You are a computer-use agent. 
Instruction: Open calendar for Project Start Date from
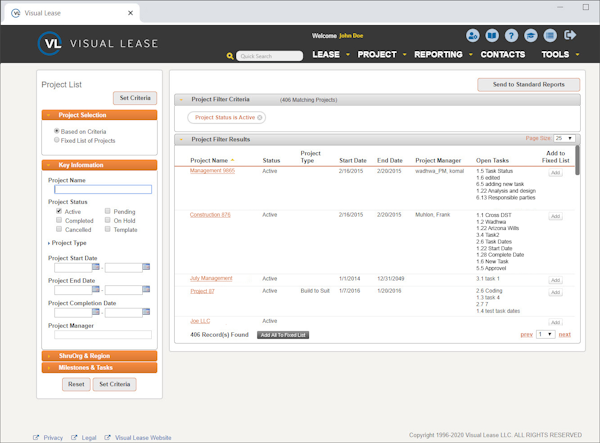[96, 267]
